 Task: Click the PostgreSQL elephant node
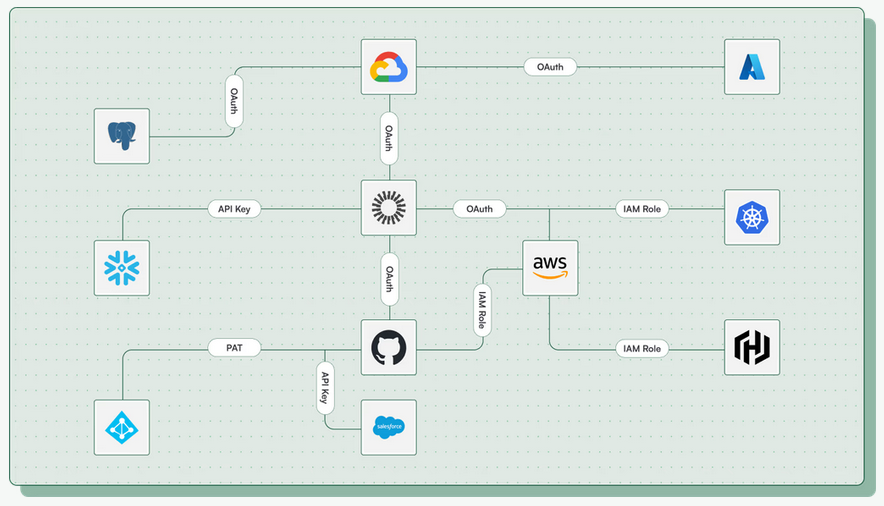(121, 136)
